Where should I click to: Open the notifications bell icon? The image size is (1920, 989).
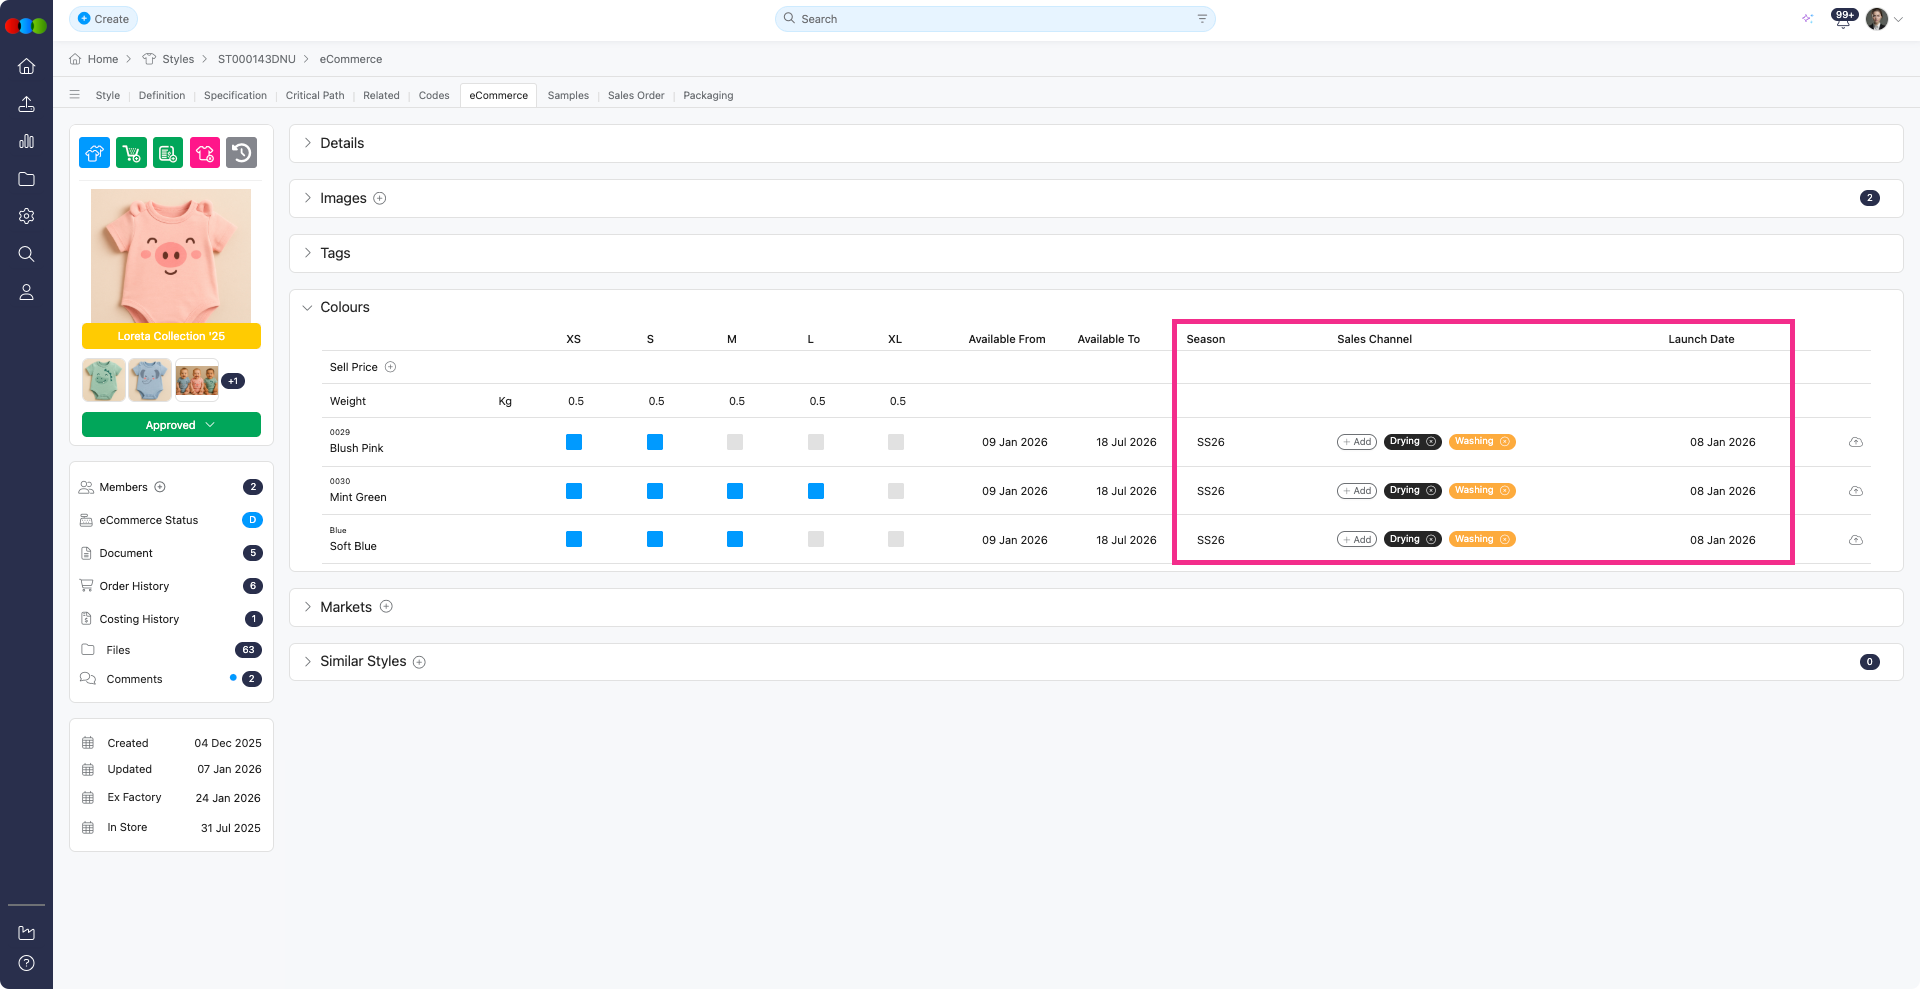coord(1842,20)
